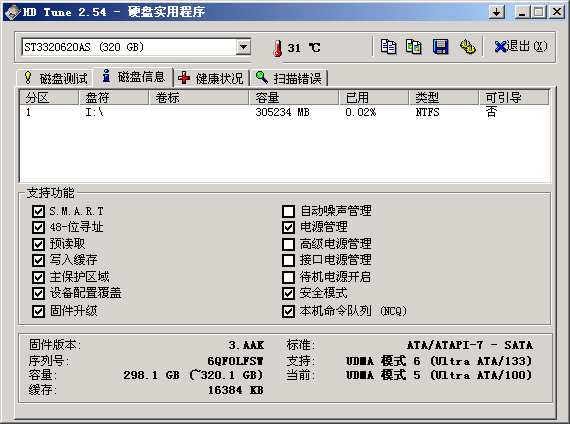Click the NTFS type cell
Screen dimensions: 570x424
pyautogui.click(x=427, y=112)
